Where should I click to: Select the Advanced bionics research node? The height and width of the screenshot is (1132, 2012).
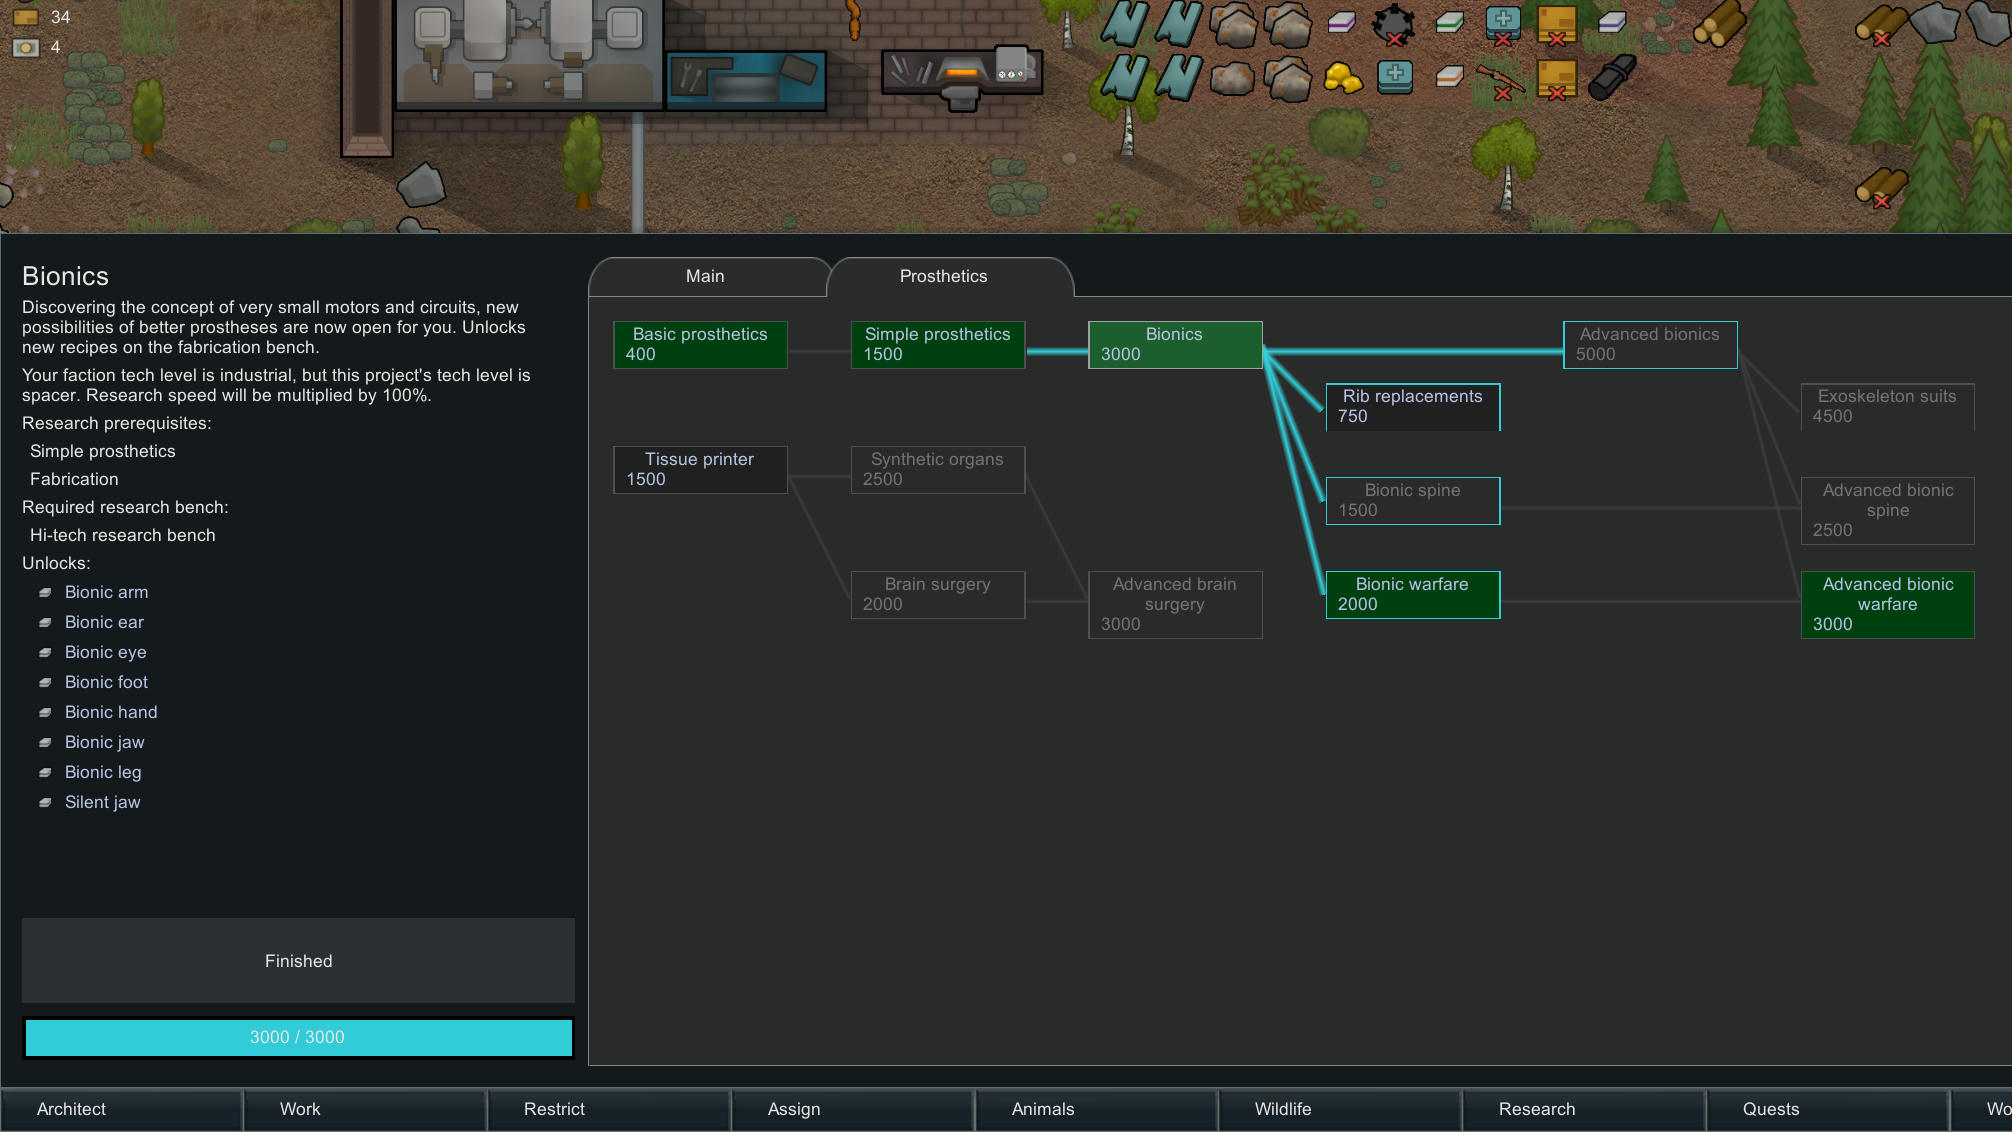[1649, 344]
